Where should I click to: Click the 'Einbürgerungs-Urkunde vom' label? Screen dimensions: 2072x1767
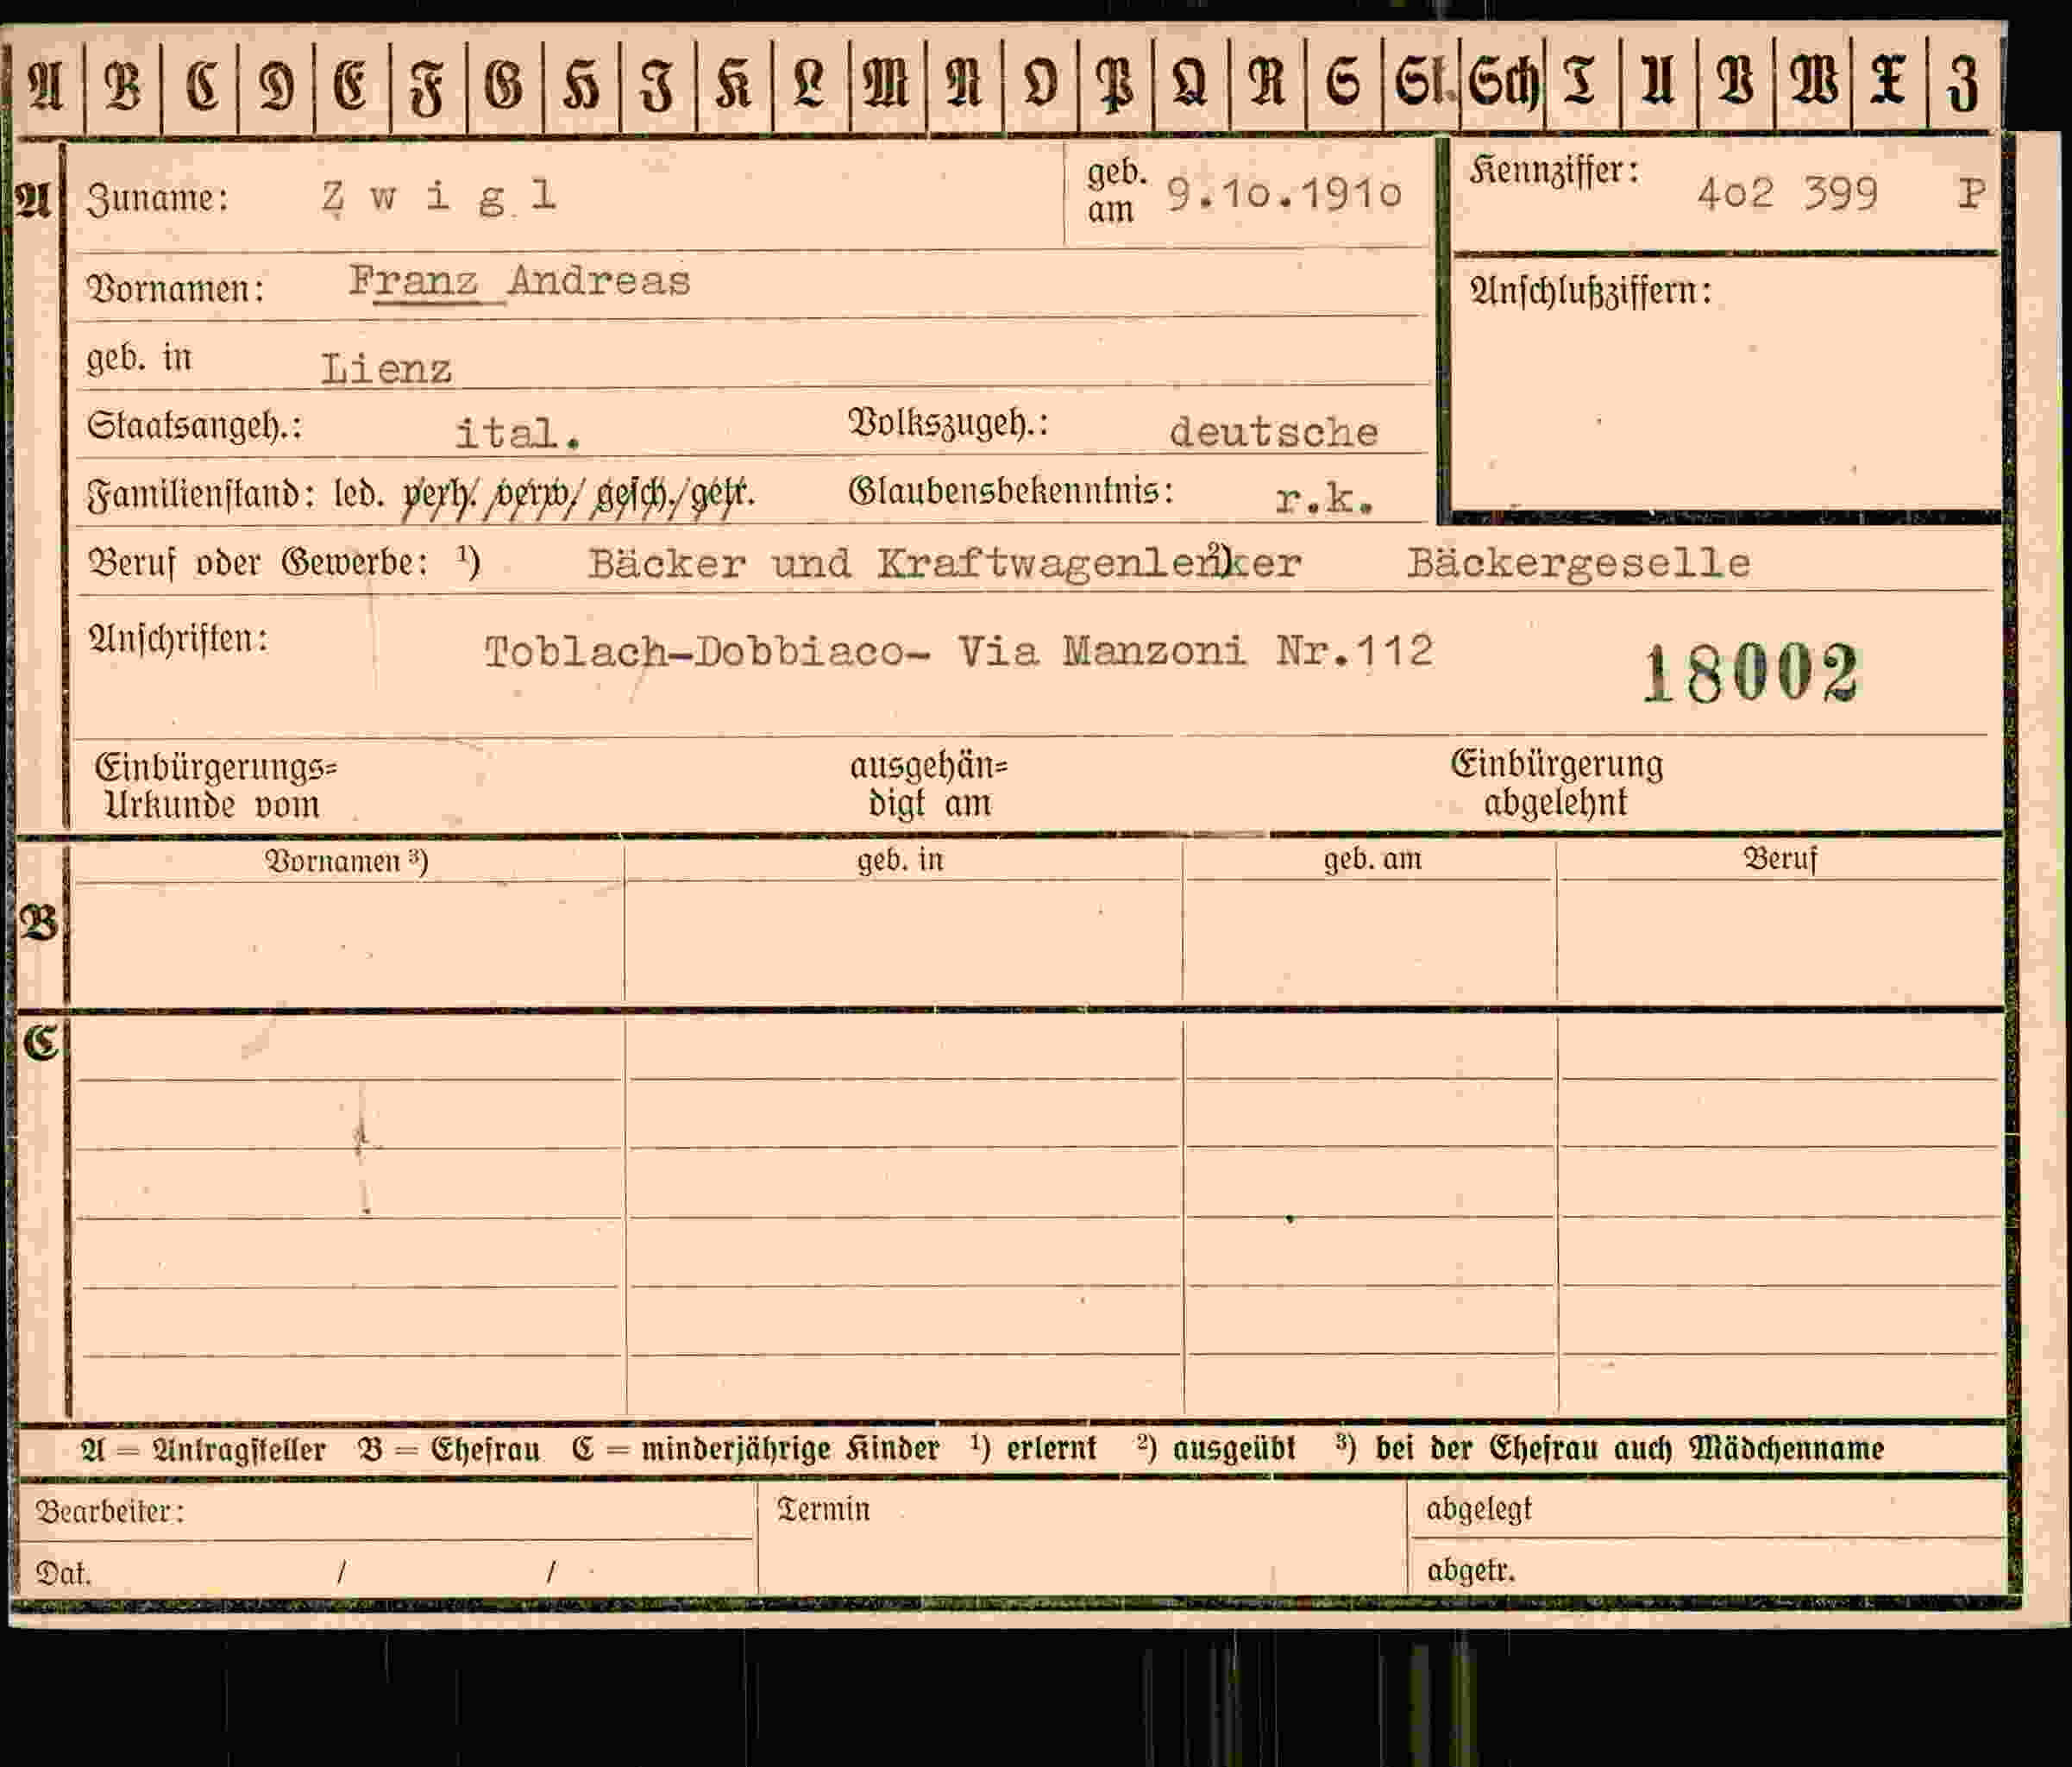(215, 786)
